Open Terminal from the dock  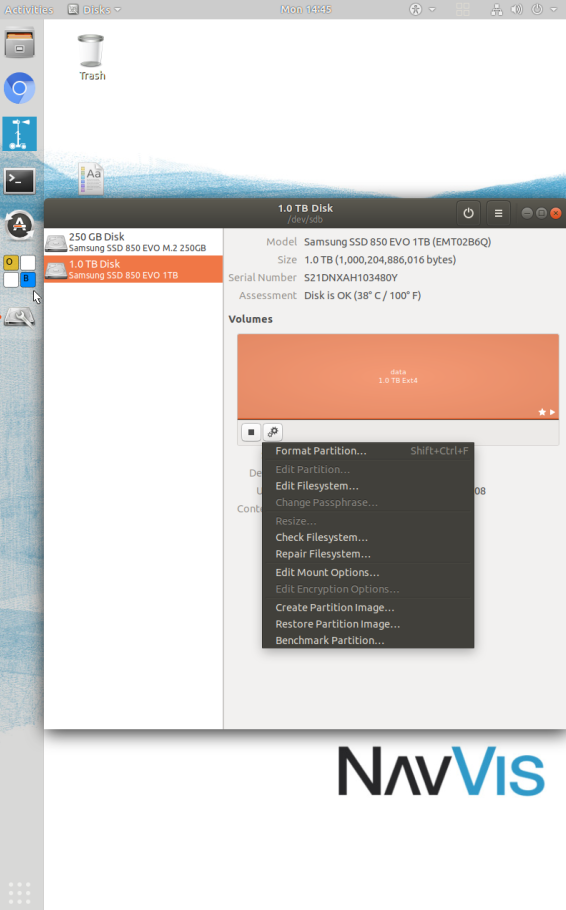click(x=19, y=180)
